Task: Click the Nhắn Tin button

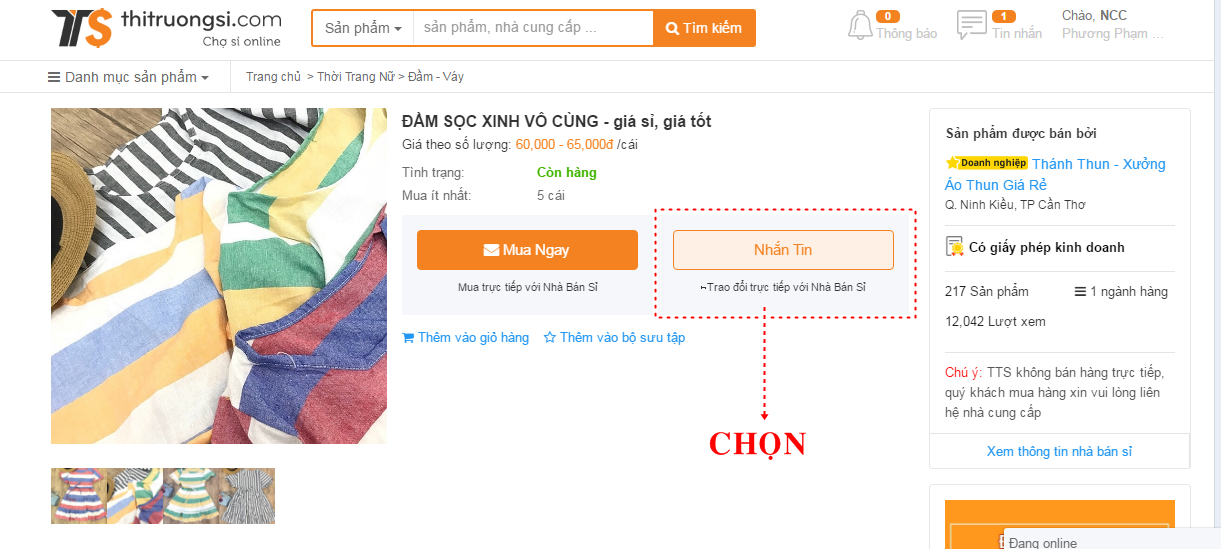Action: click(x=783, y=250)
